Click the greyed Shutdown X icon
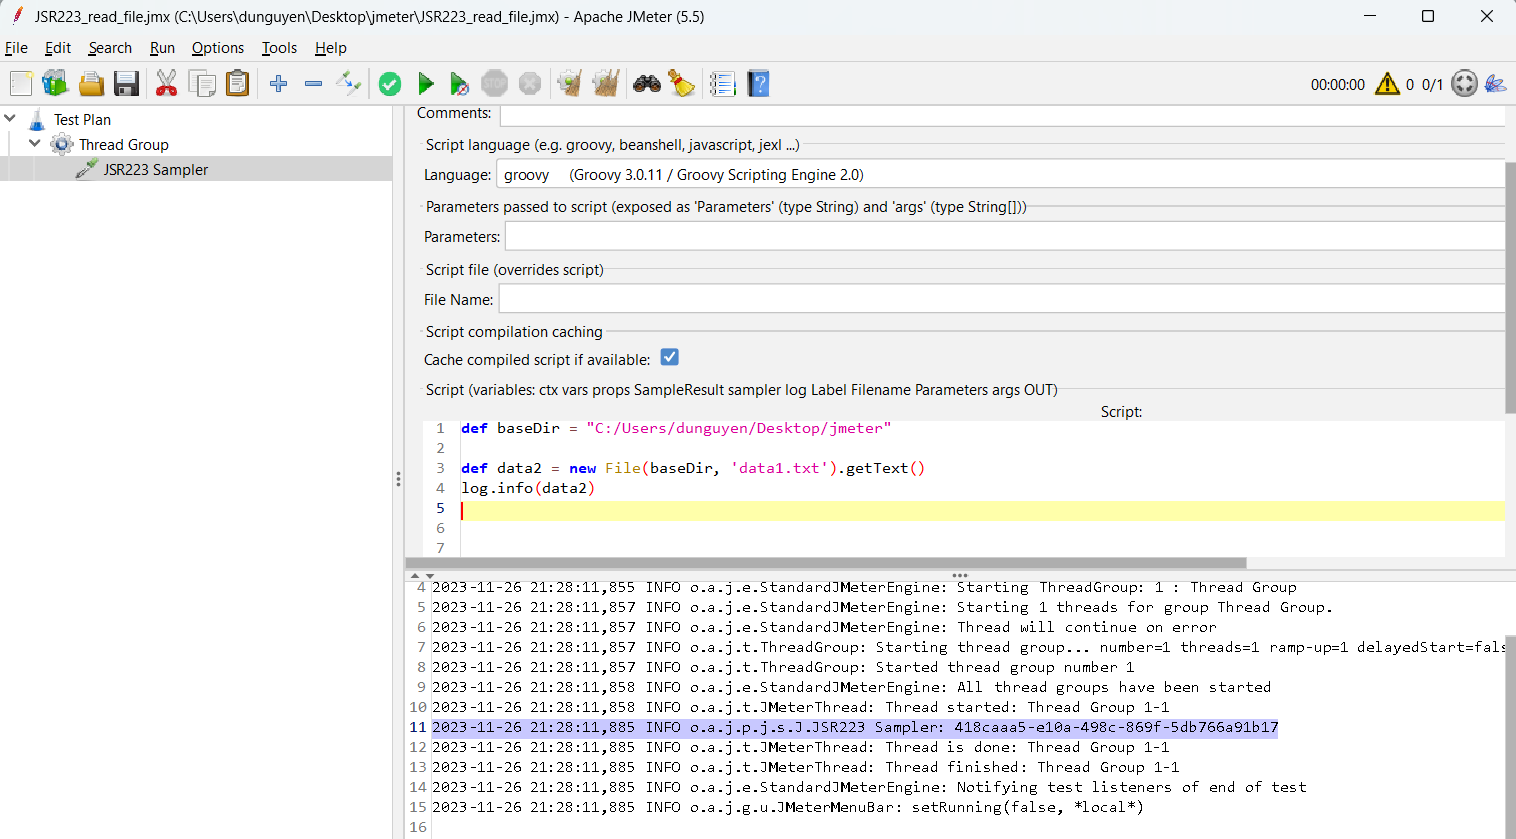This screenshot has height=839, width=1516. pos(530,84)
